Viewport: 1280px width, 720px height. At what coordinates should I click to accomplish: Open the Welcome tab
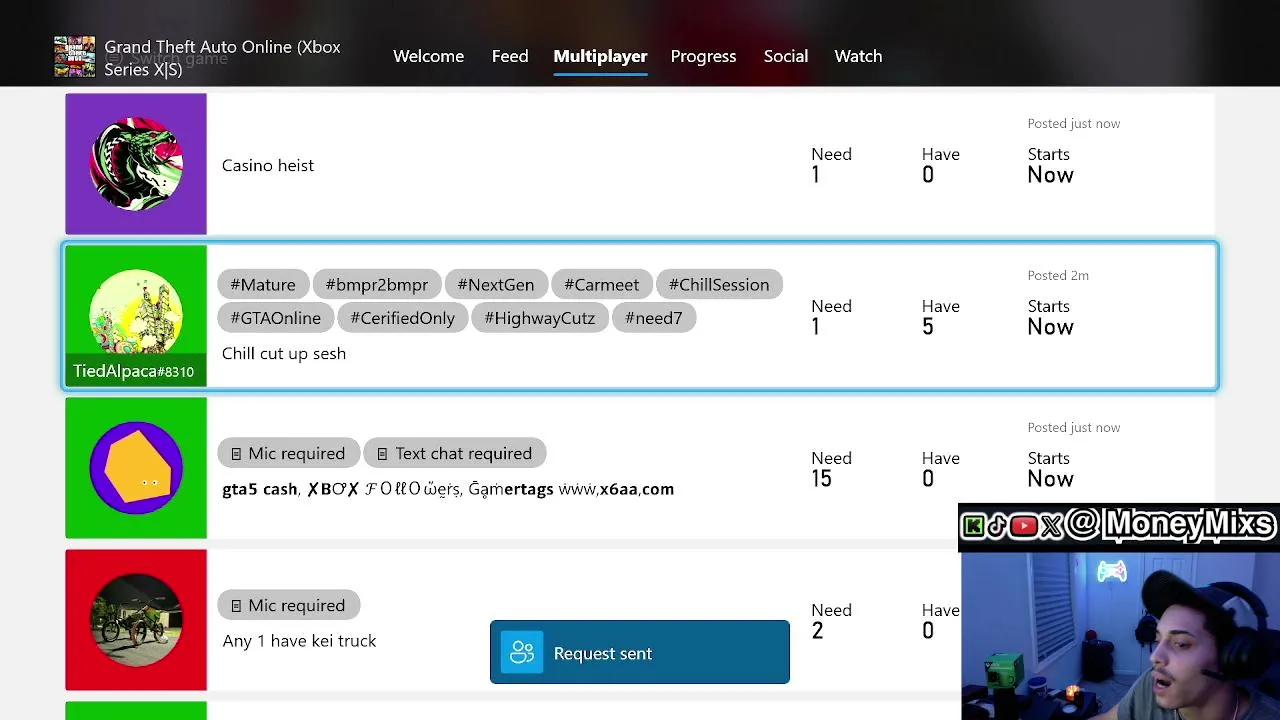pos(428,56)
